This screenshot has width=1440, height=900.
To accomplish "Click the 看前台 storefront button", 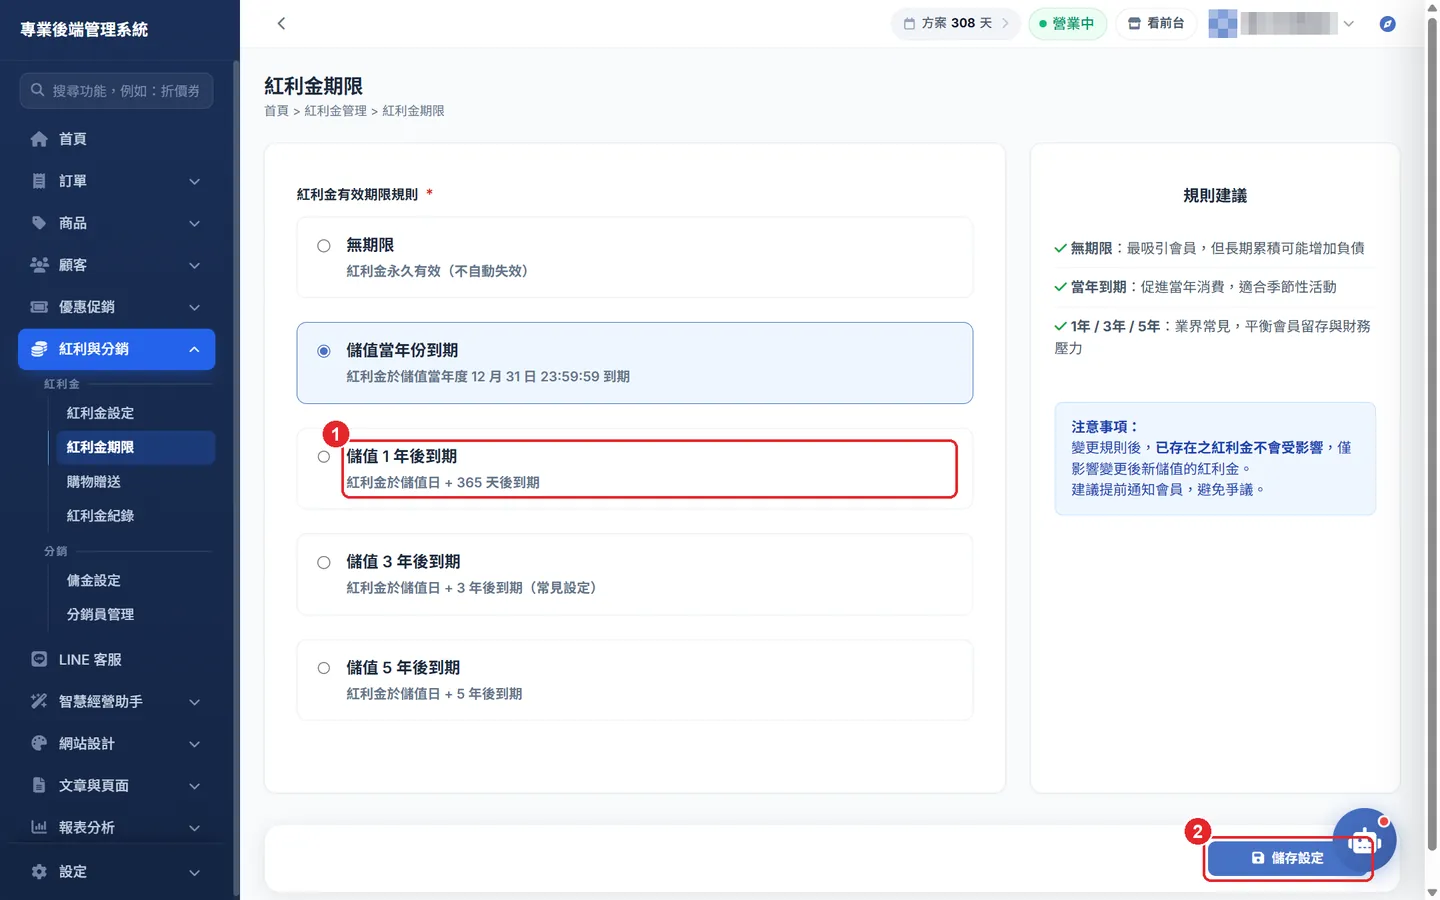I will coord(1156,23).
